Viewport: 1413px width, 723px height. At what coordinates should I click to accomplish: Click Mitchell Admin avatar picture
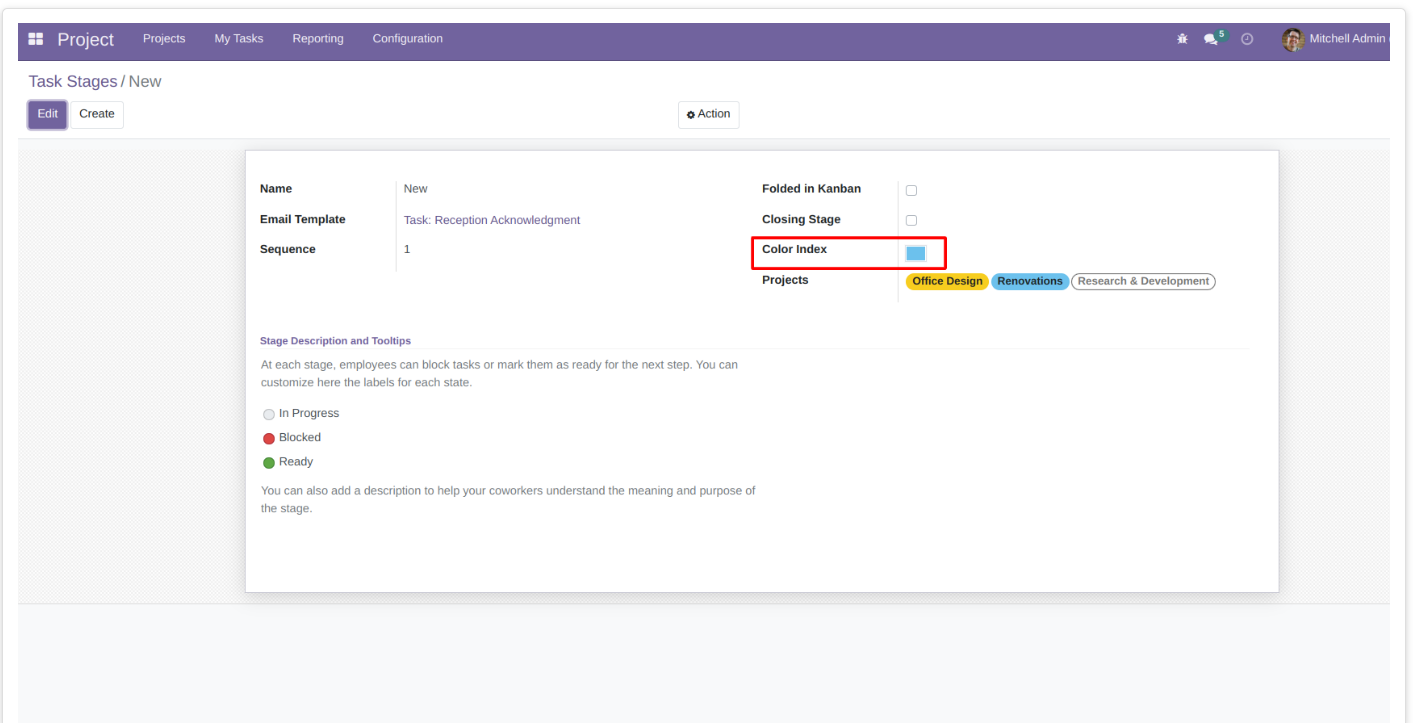[x=1293, y=39]
